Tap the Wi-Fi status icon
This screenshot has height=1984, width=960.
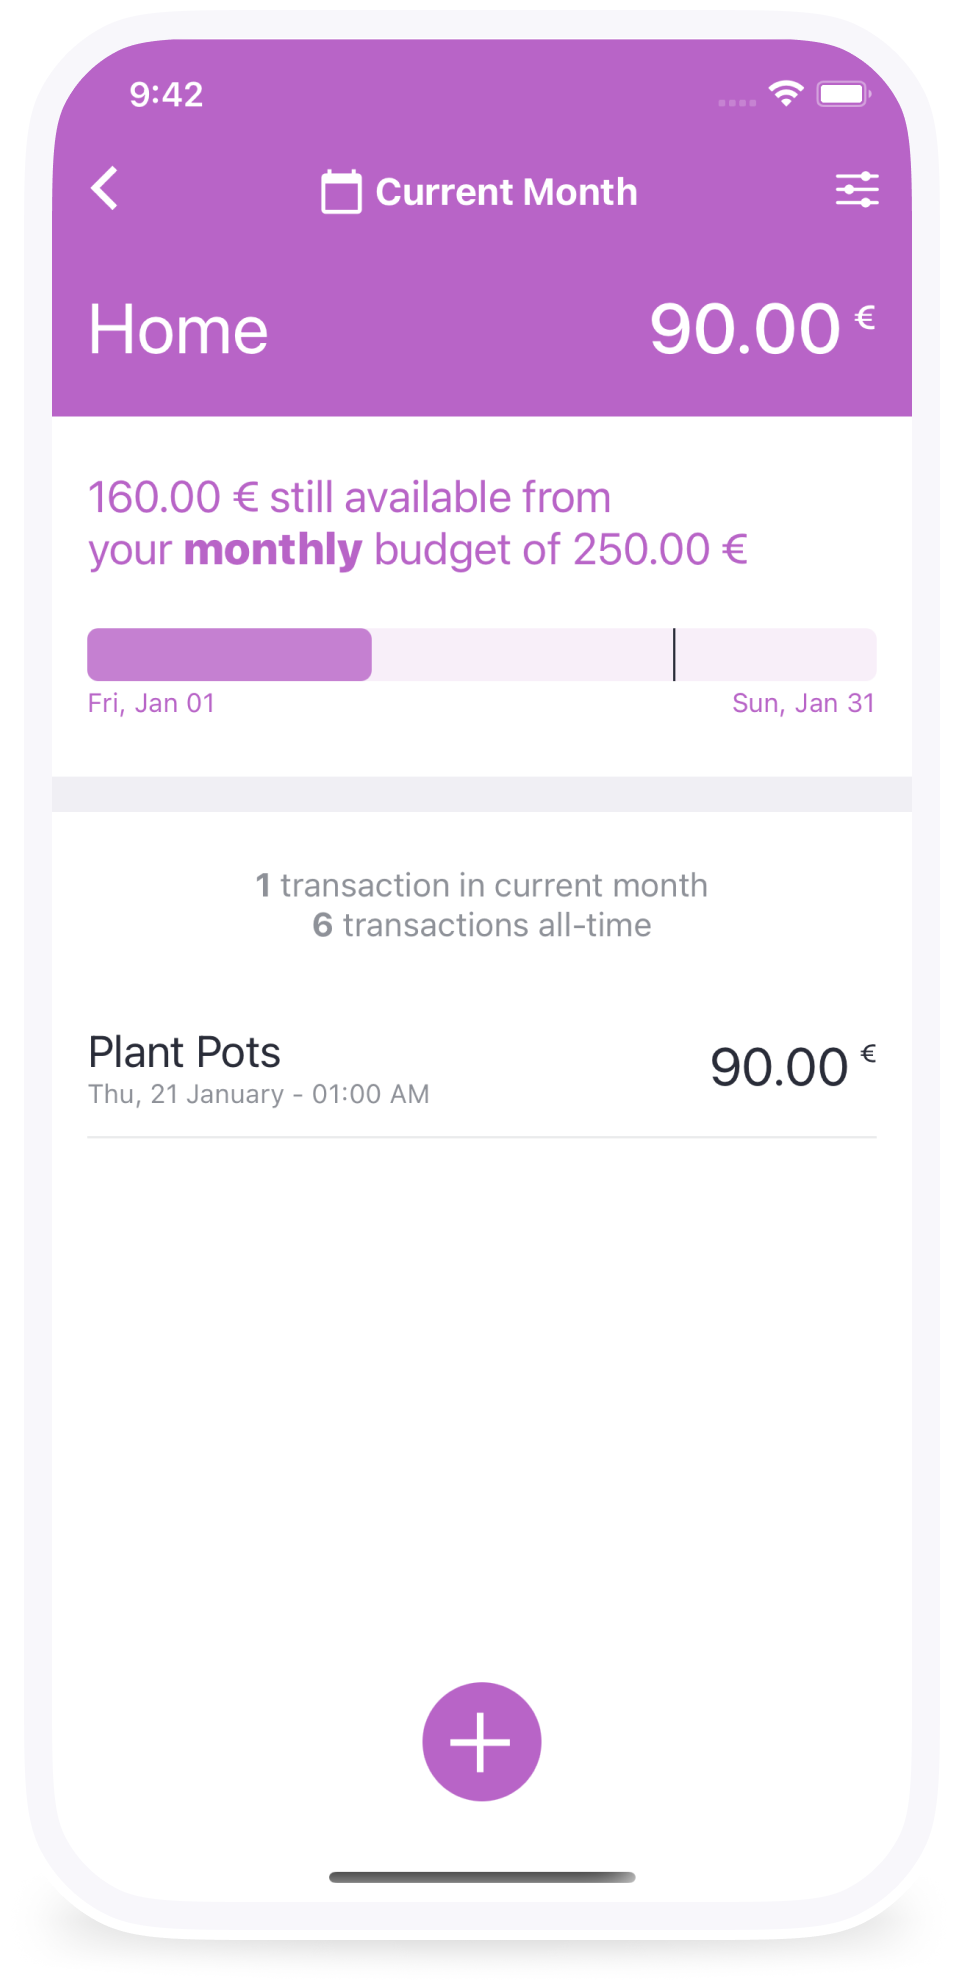coord(786,94)
